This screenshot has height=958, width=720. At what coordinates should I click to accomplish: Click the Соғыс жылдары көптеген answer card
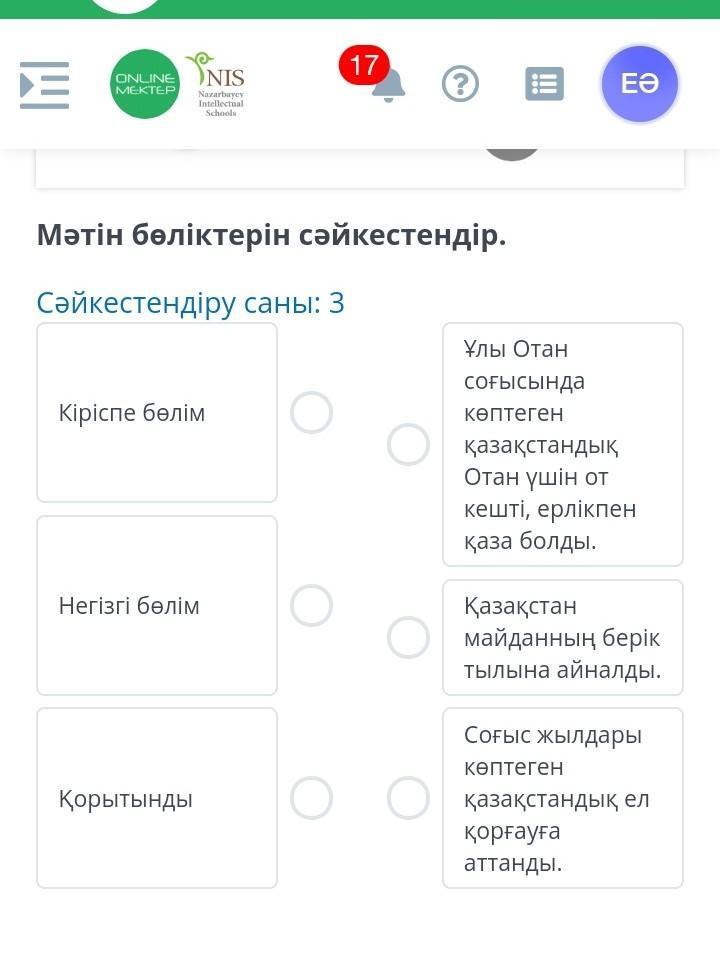click(562, 798)
